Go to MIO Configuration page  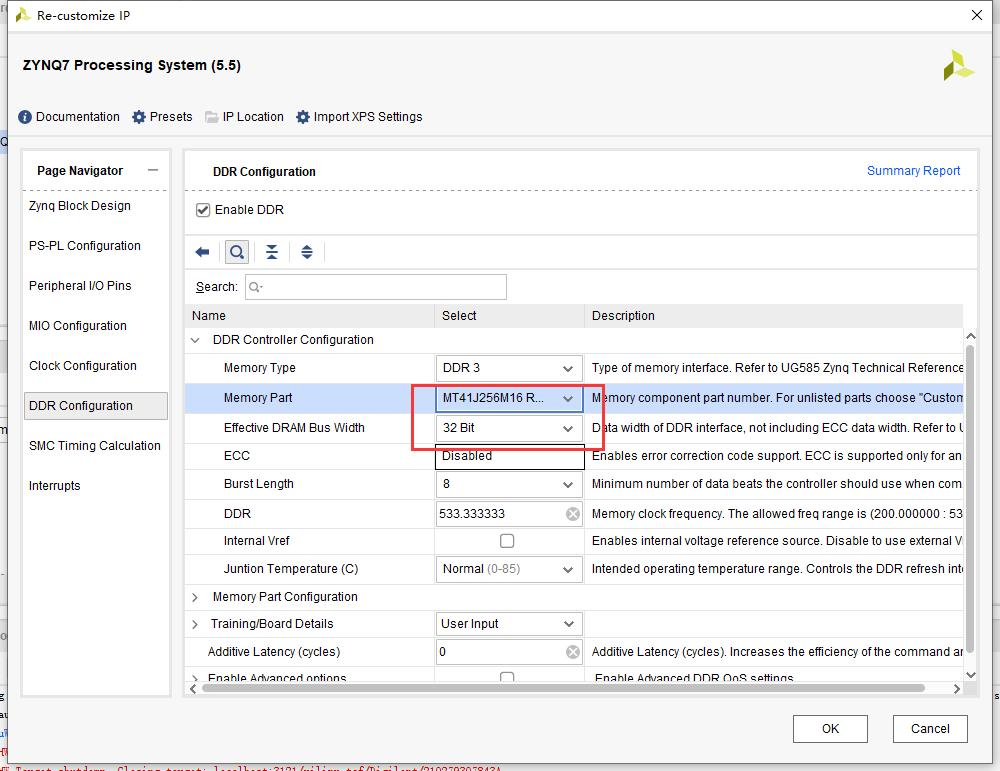[x=78, y=326]
